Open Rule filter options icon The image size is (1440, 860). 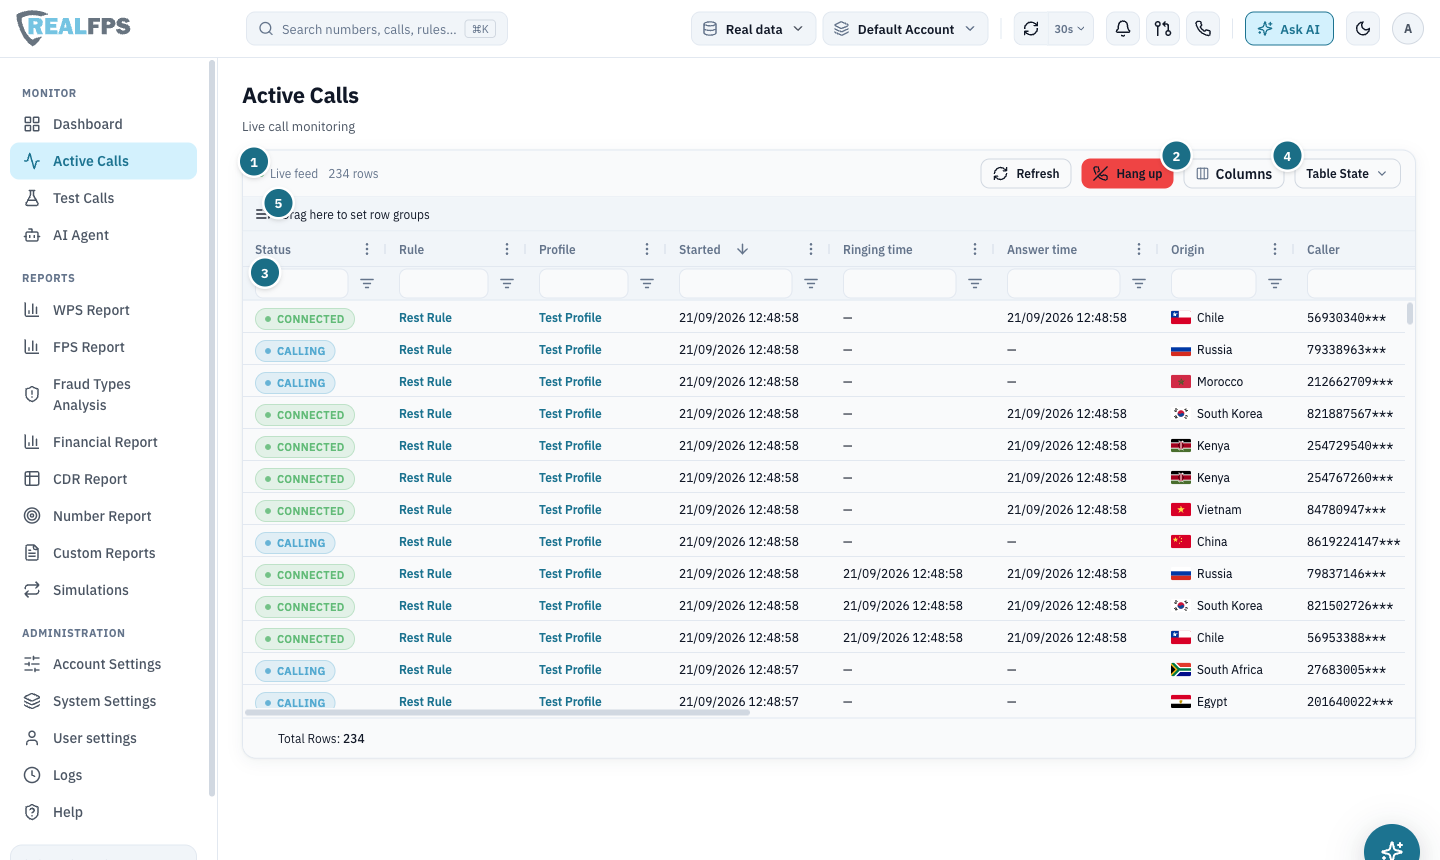pos(507,284)
